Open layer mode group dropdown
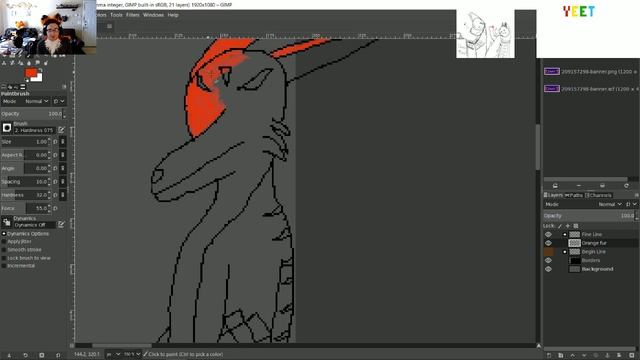Viewport: 640px width, 360px height. (x=631, y=204)
